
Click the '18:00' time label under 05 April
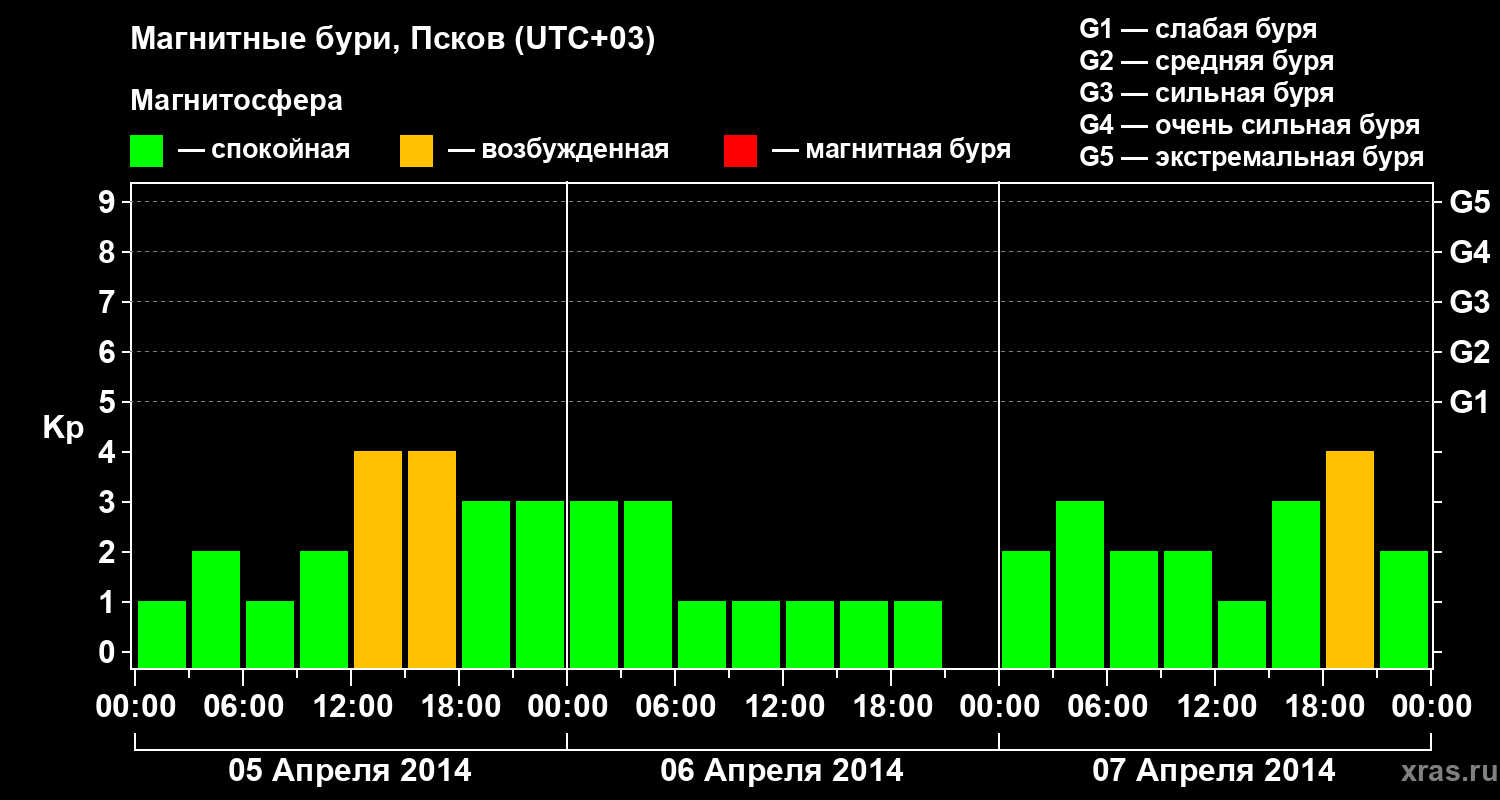(x=459, y=707)
